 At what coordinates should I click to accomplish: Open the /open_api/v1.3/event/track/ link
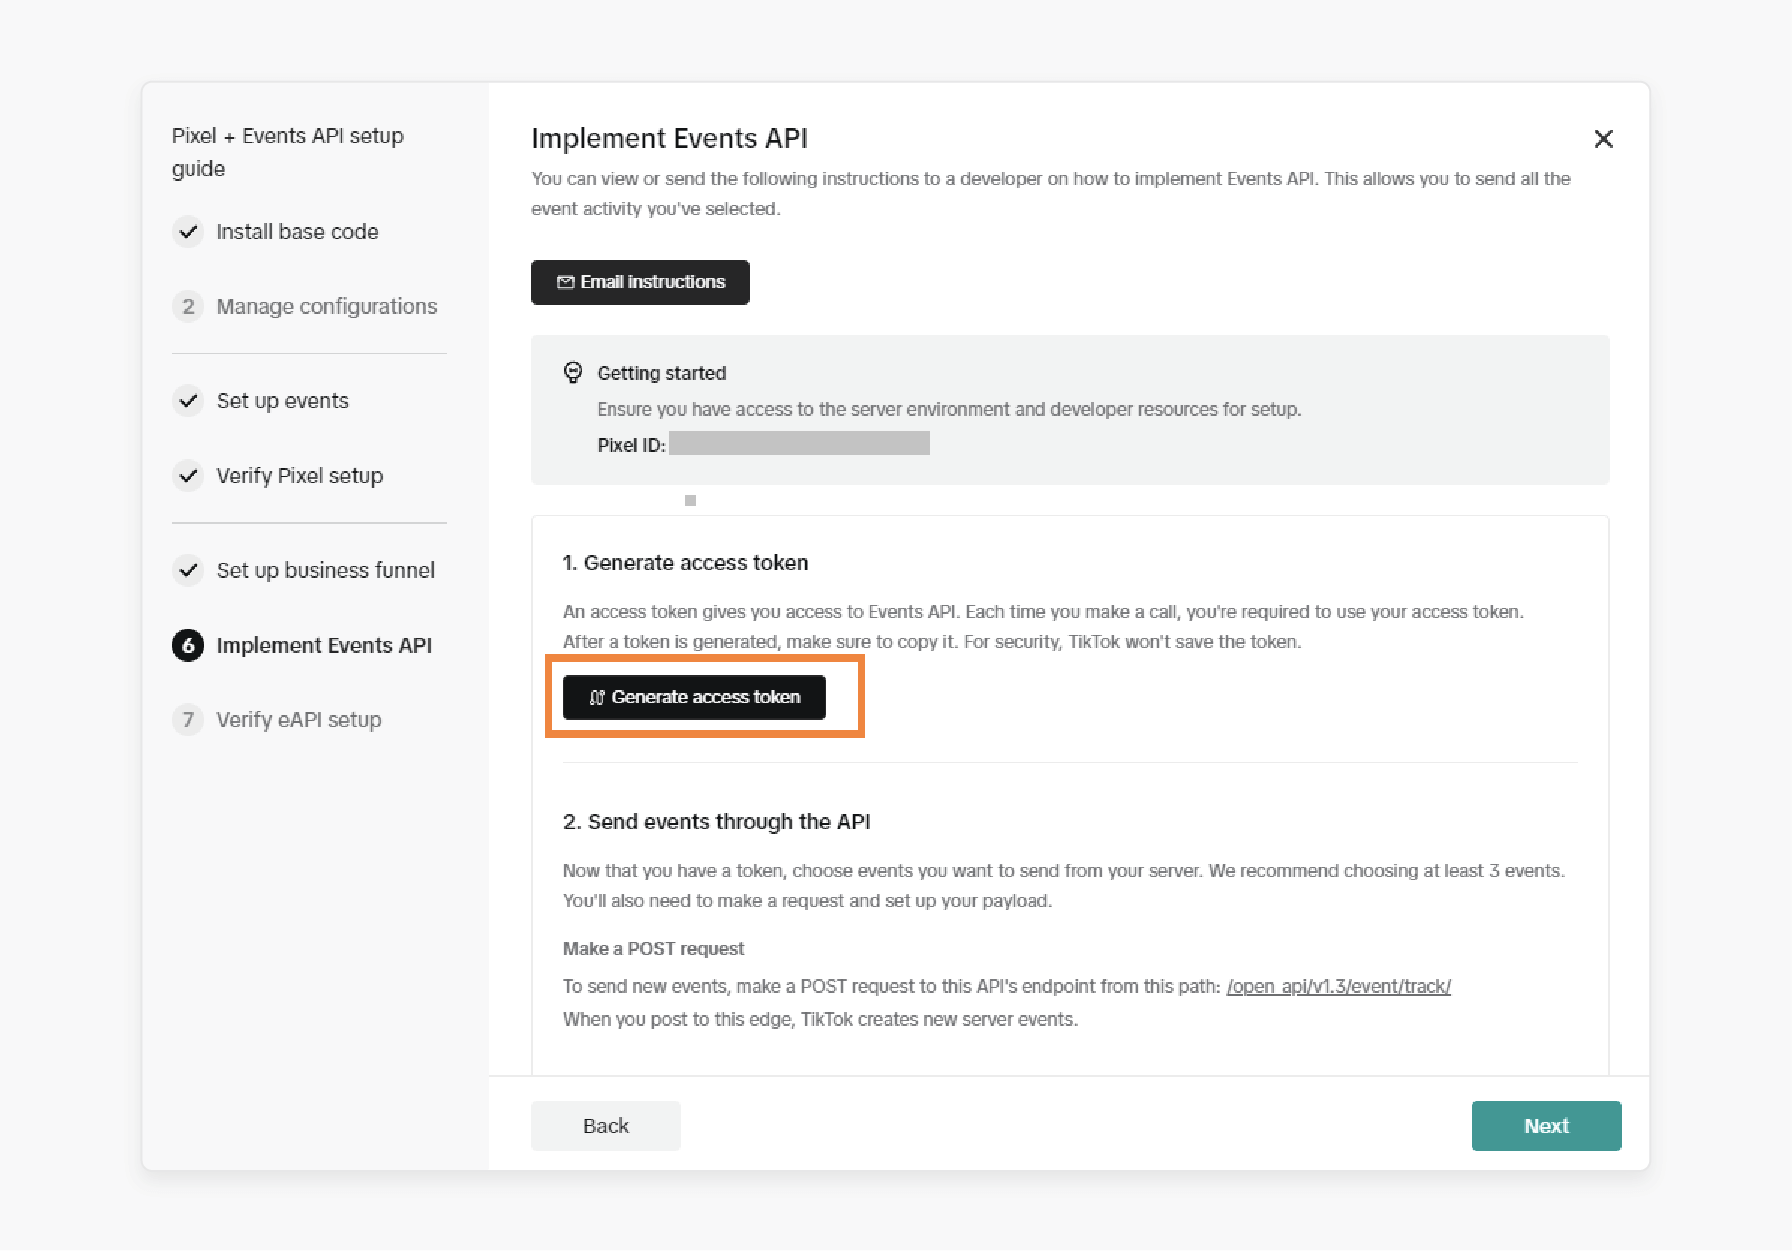coord(1338,986)
